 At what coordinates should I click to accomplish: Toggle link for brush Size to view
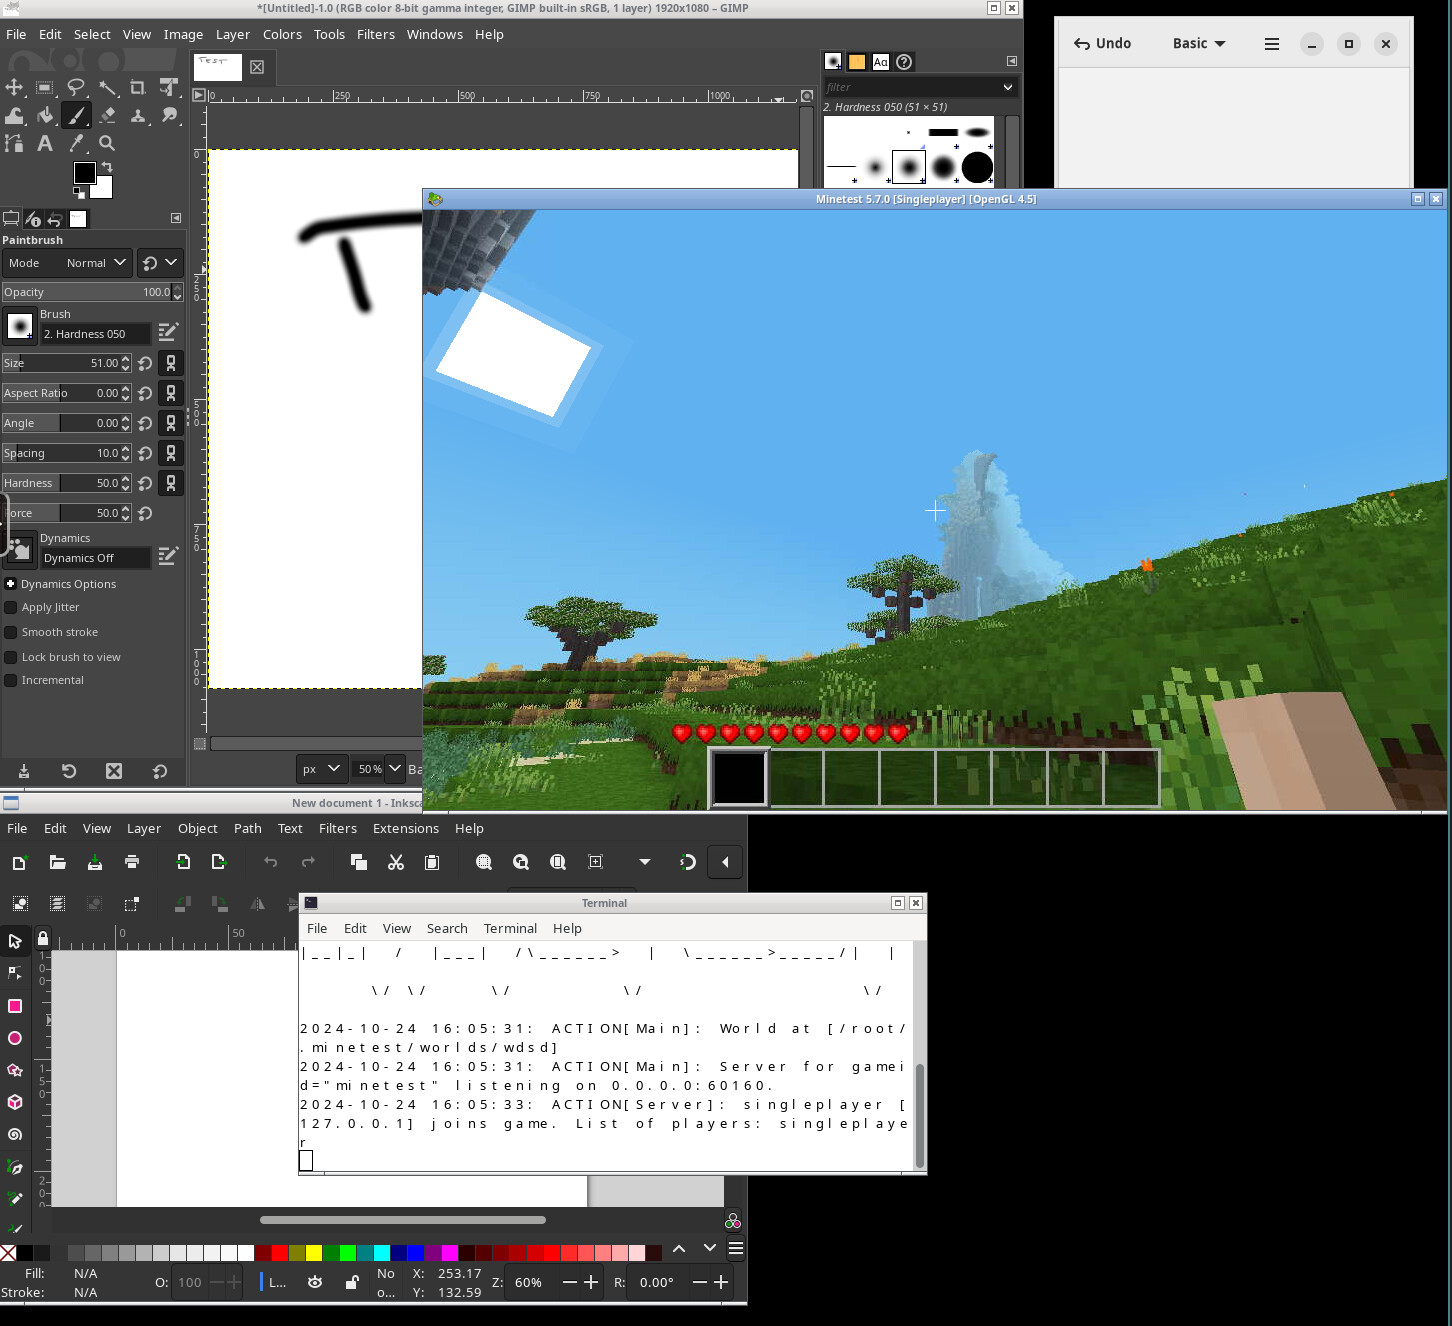[x=171, y=363]
